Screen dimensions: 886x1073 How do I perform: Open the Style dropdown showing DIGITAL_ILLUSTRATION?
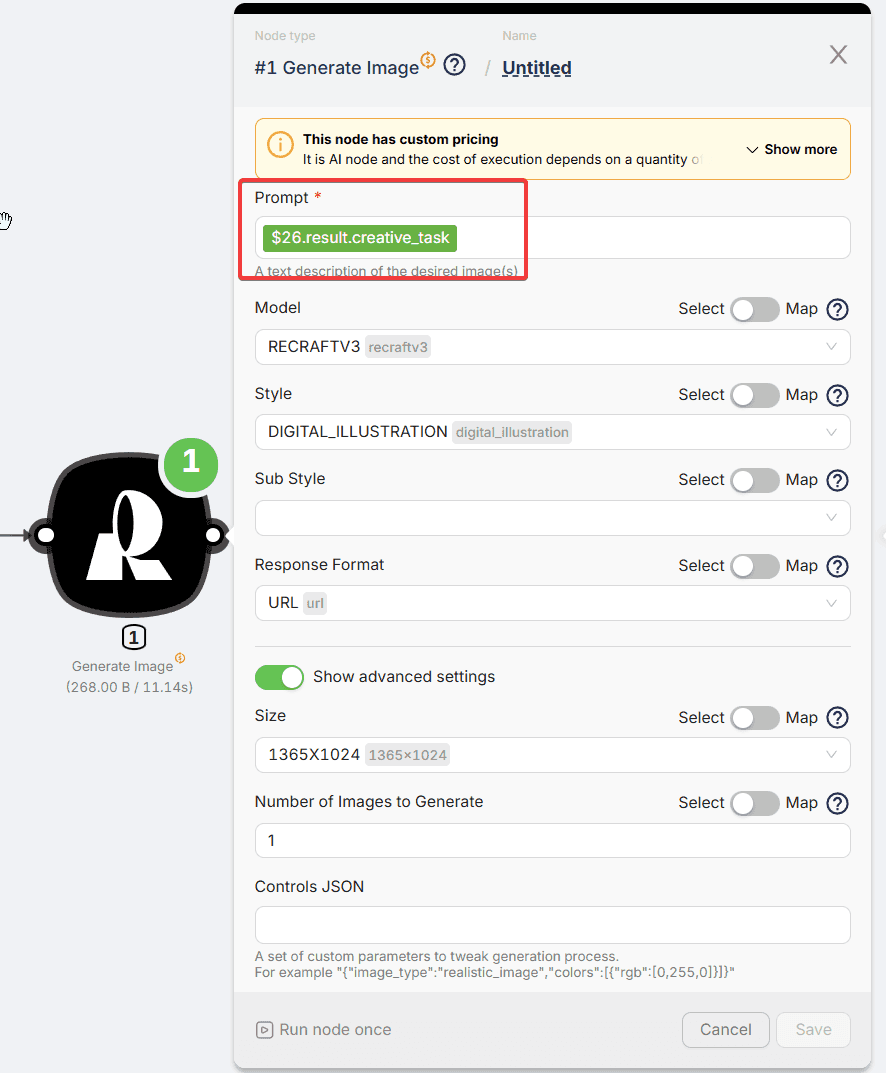pos(552,432)
